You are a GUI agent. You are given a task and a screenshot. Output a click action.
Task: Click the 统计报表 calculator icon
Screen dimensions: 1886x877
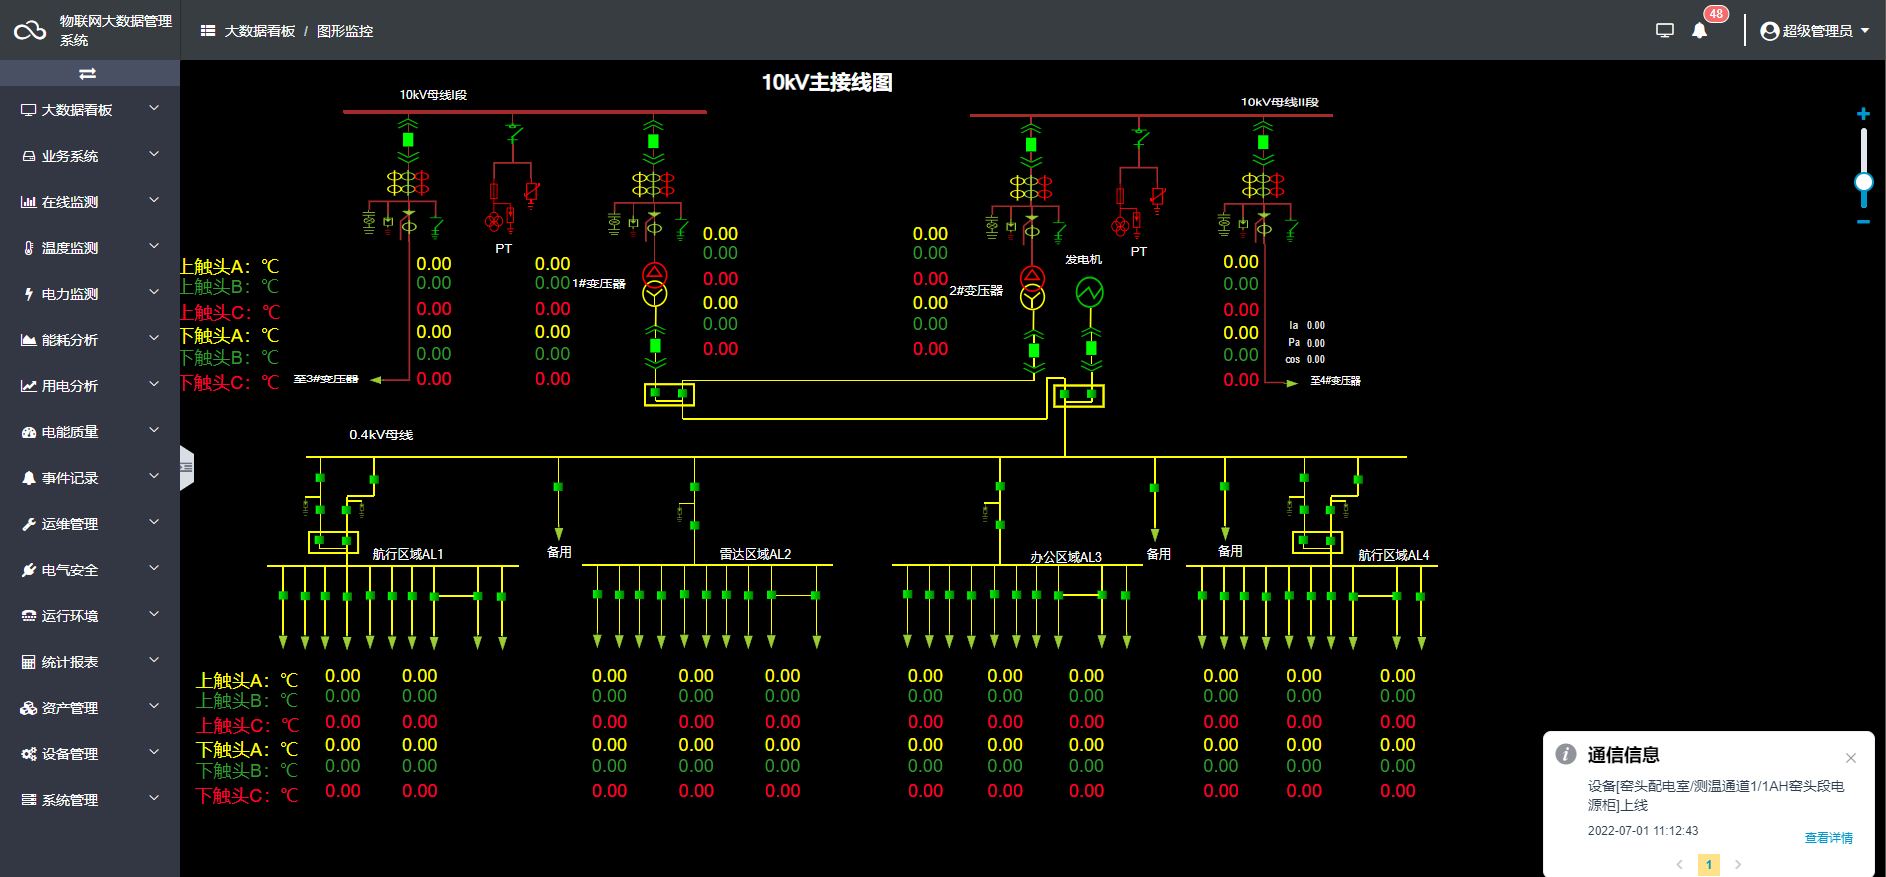click(x=29, y=662)
